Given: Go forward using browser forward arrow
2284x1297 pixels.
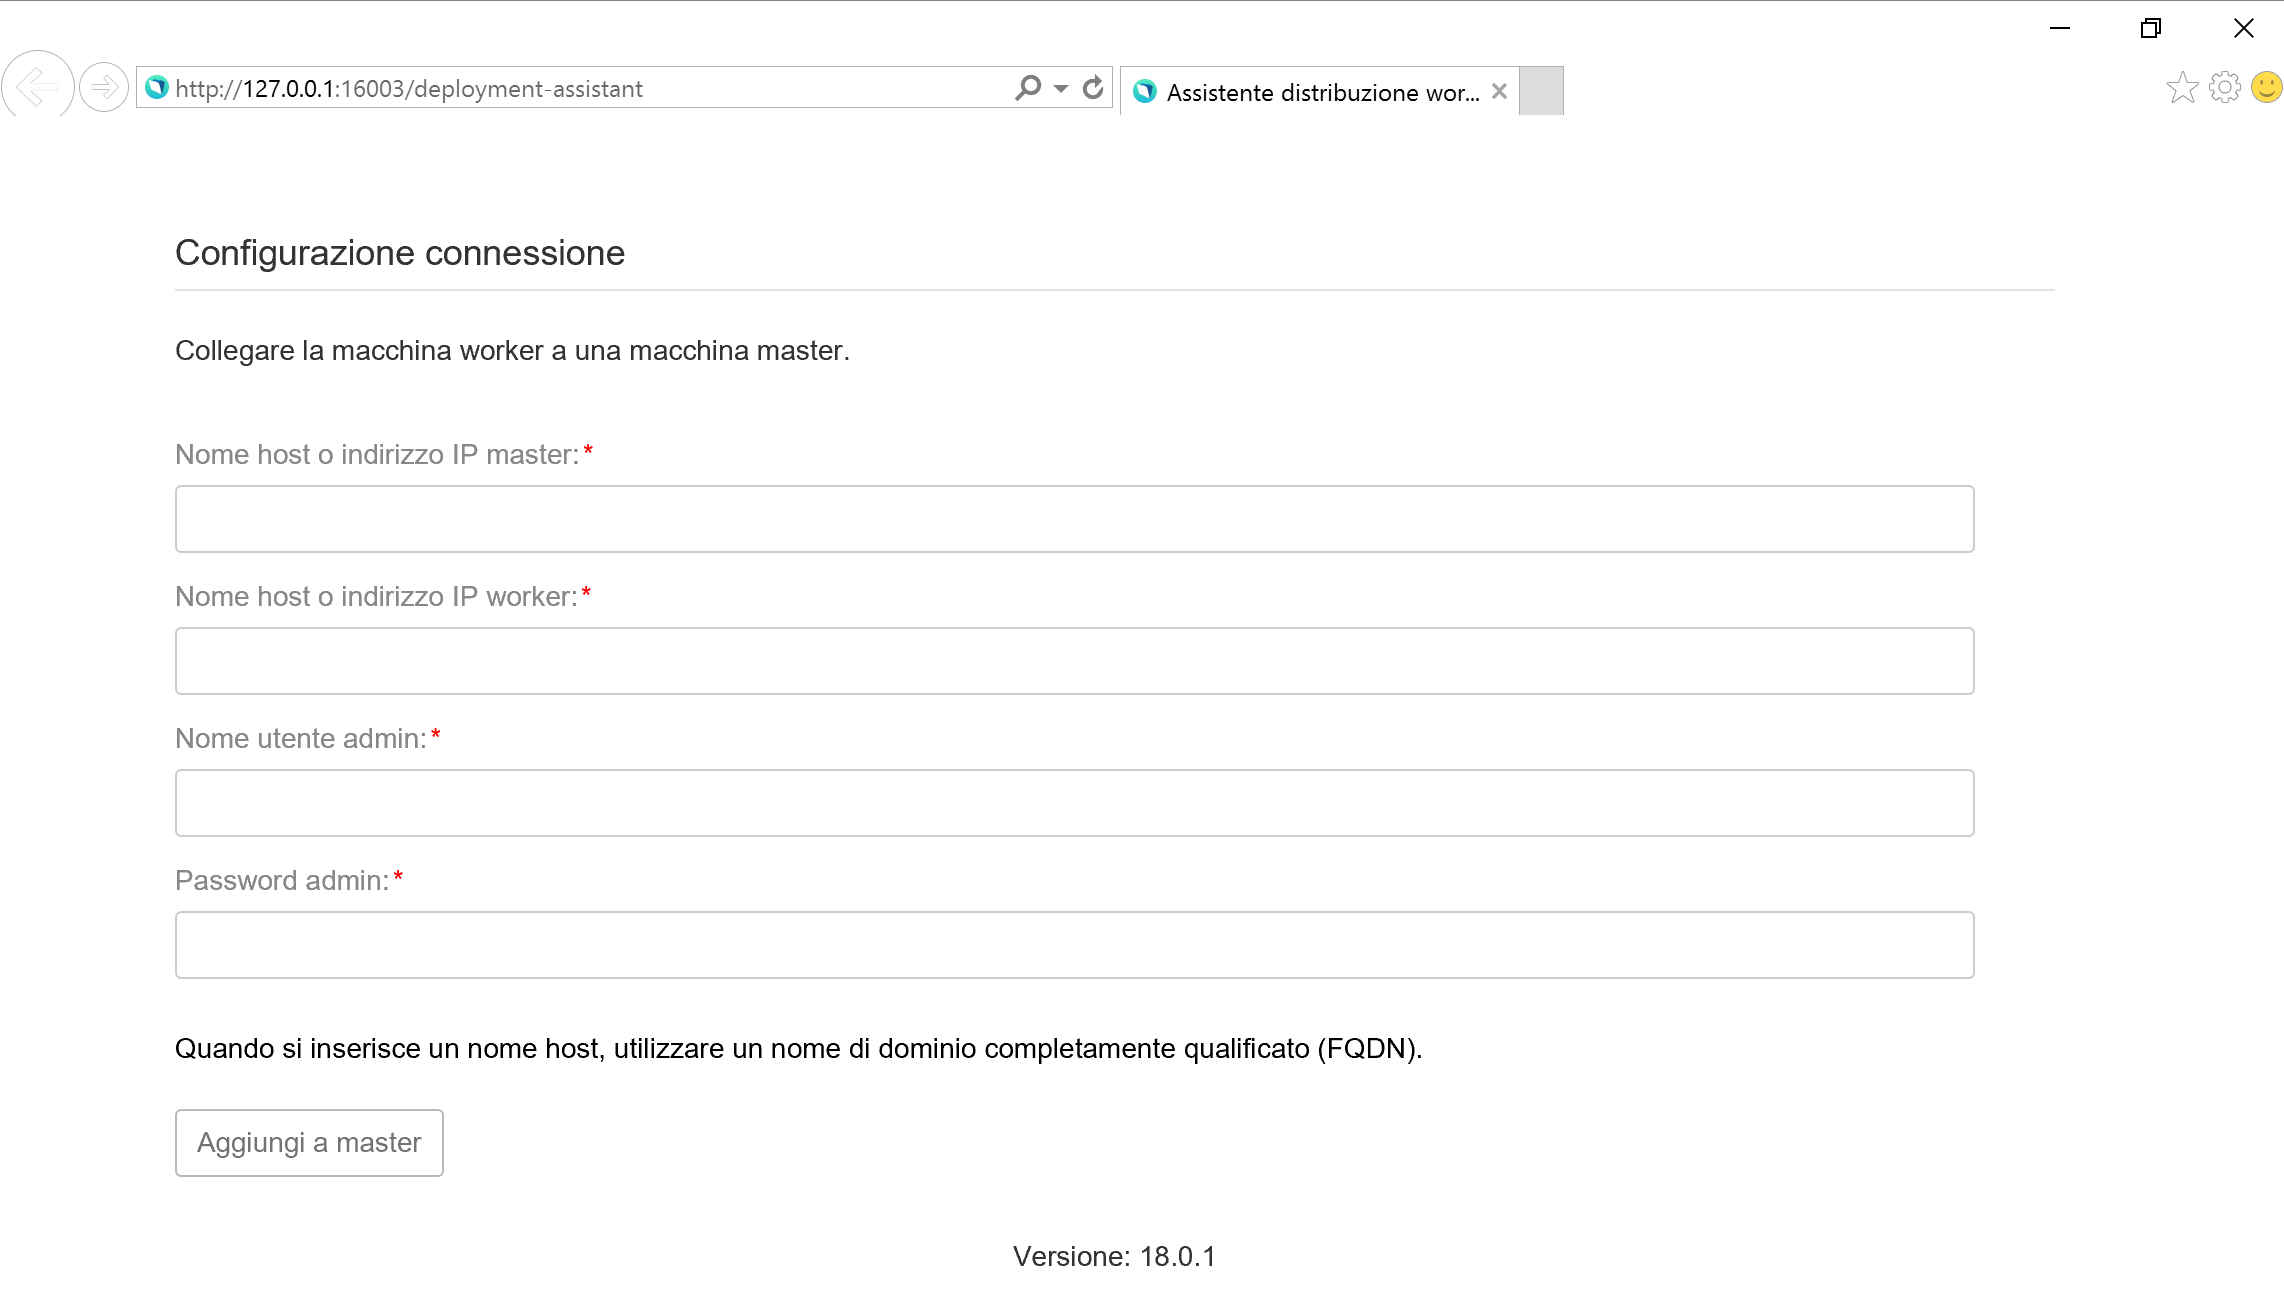Looking at the screenshot, I should (104, 88).
